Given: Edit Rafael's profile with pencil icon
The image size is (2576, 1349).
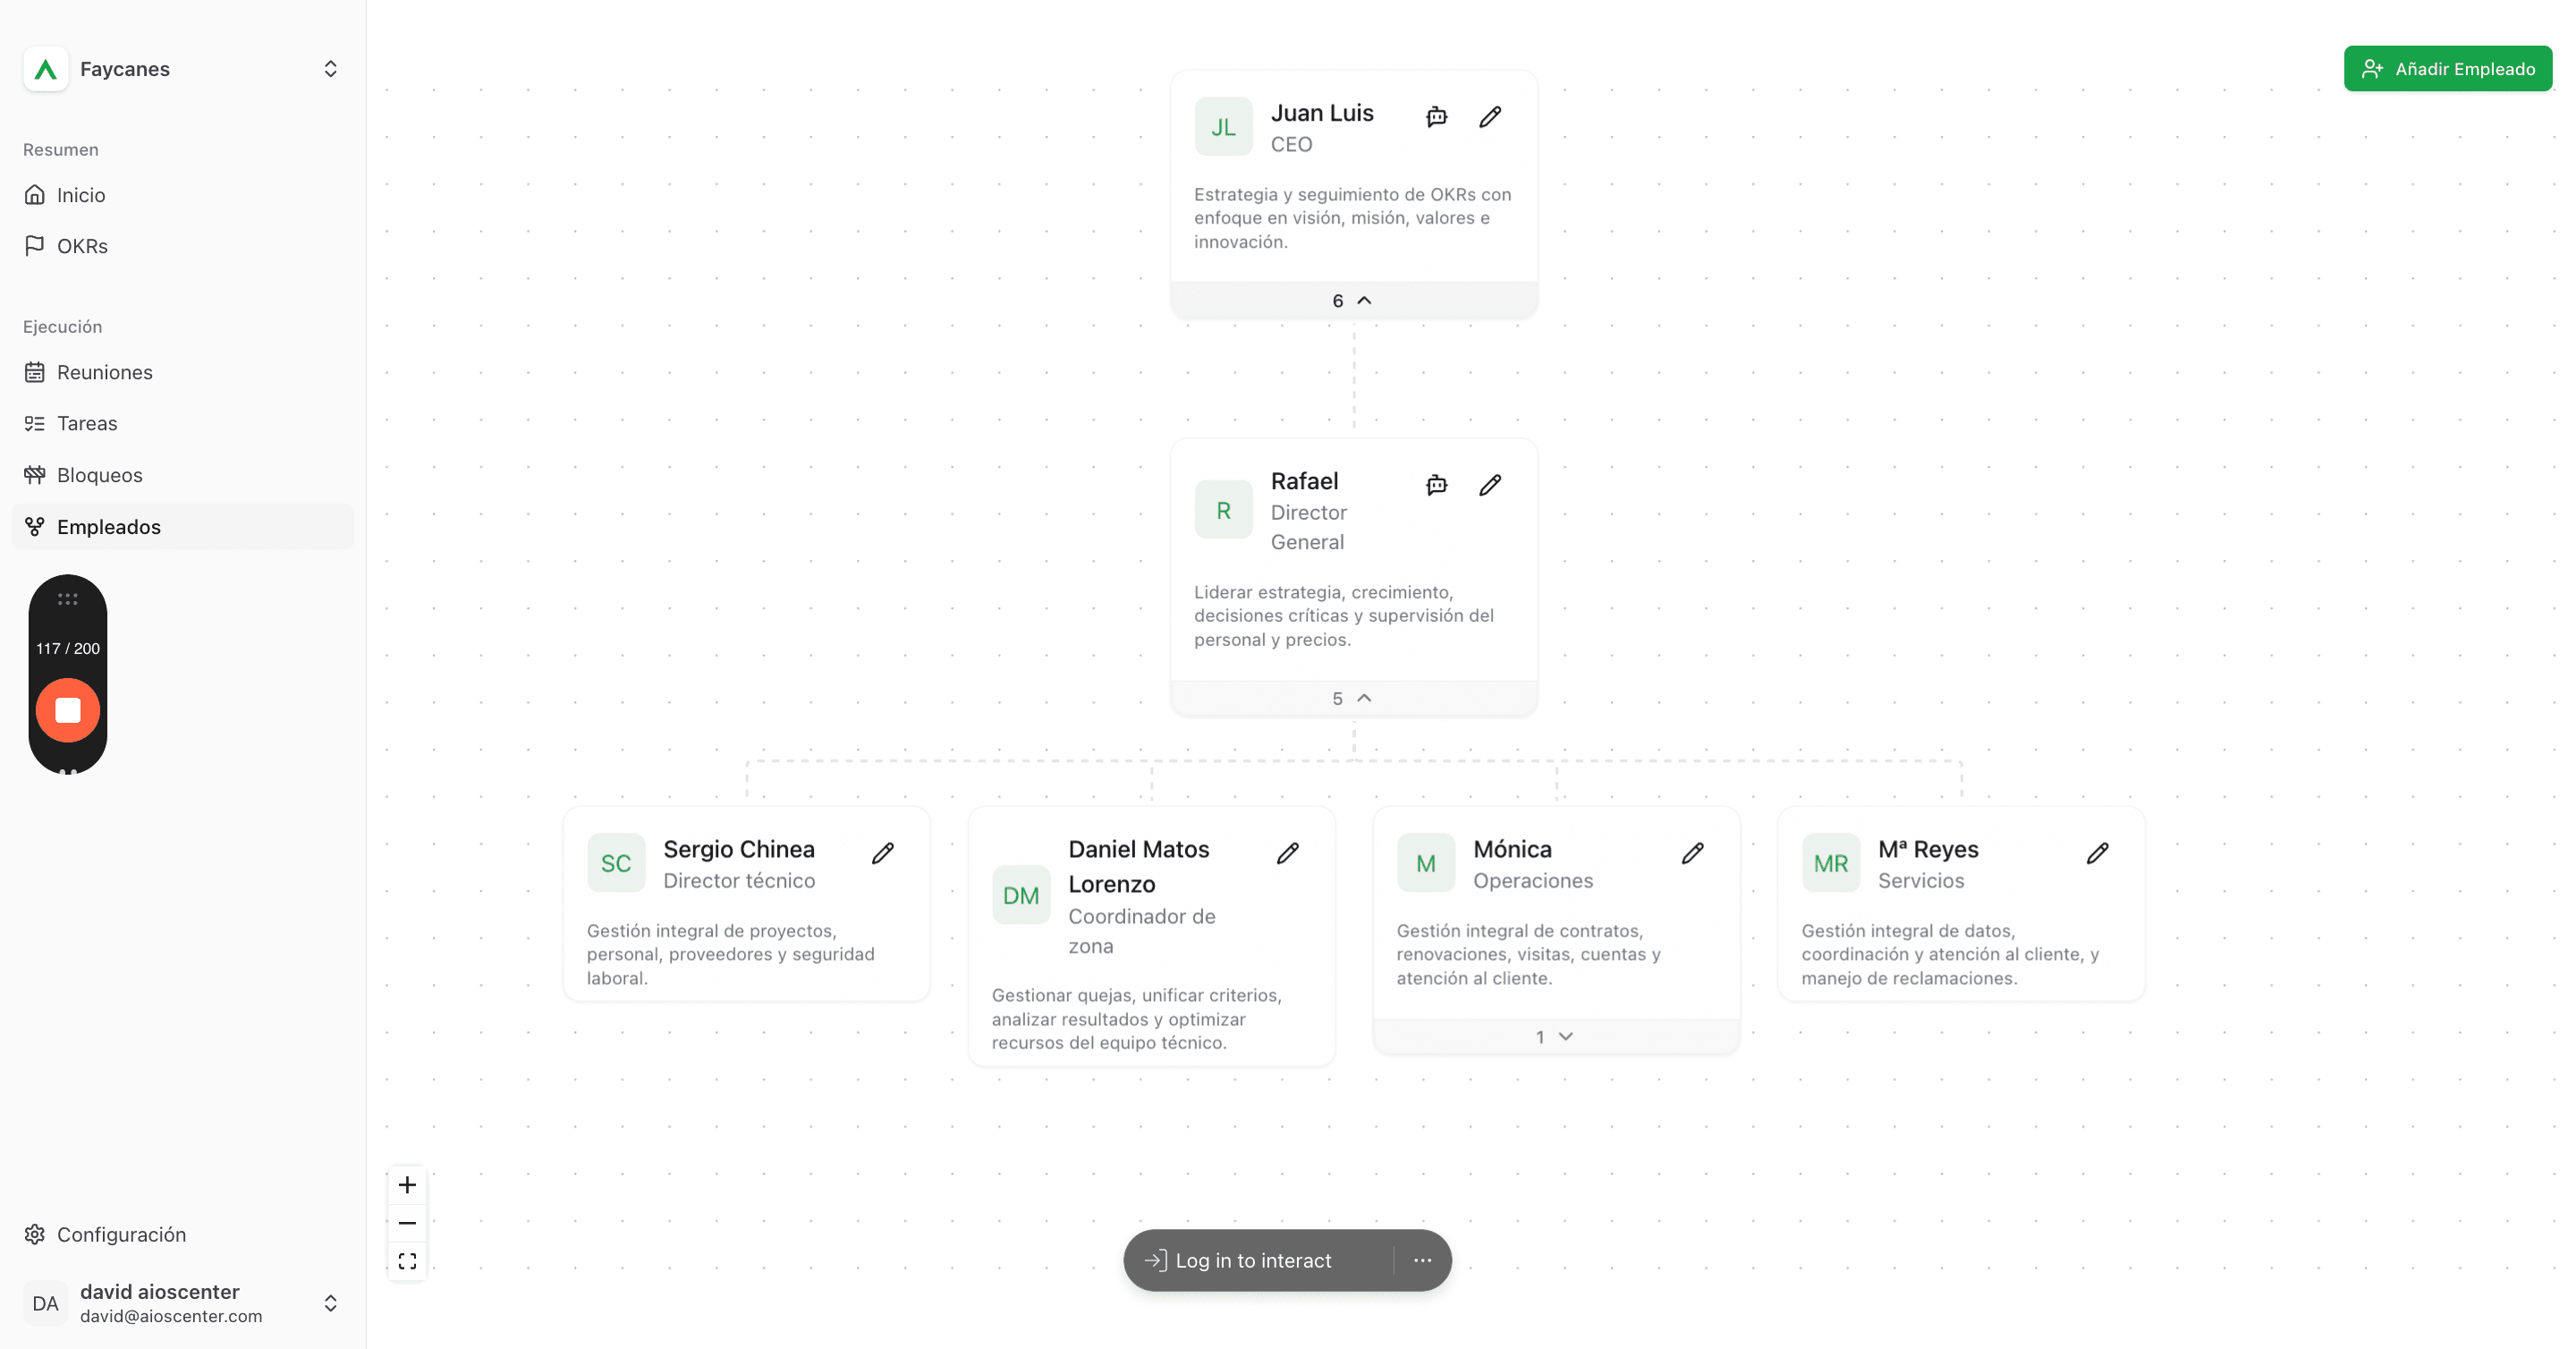Looking at the screenshot, I should tap(1490, 485).
